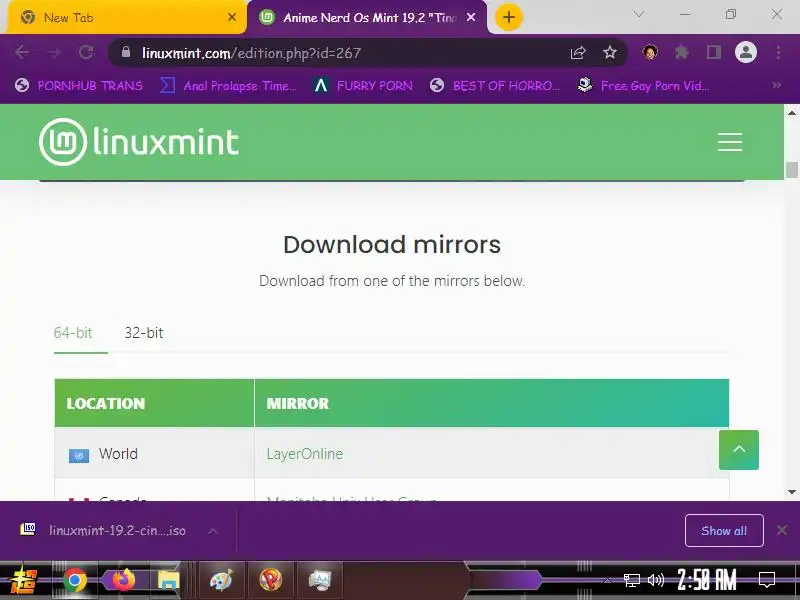Launch Firefox from the taskbar
The height and width of the screenshot is (600, 800).
coord(123,580)
